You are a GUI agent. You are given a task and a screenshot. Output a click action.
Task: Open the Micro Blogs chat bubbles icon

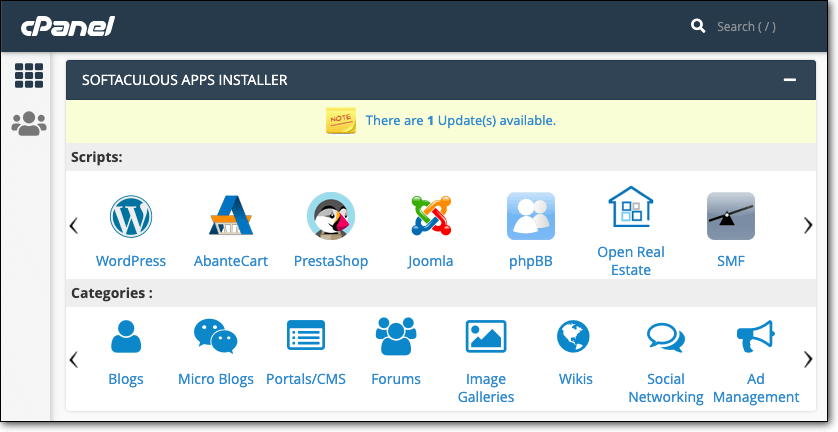coord(215,336)
